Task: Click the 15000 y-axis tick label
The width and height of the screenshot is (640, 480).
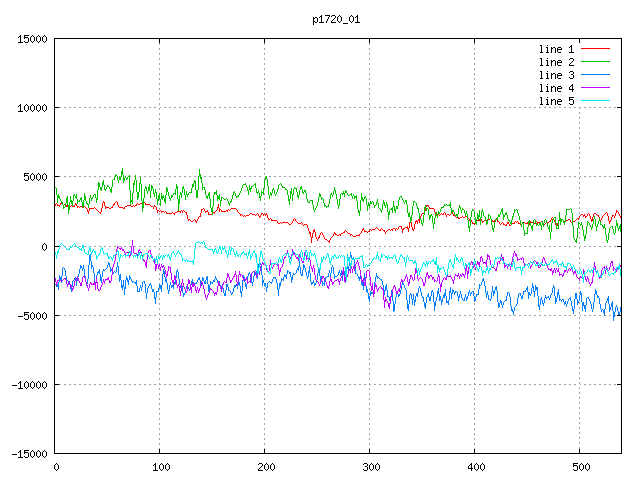Action: [32, 39]
